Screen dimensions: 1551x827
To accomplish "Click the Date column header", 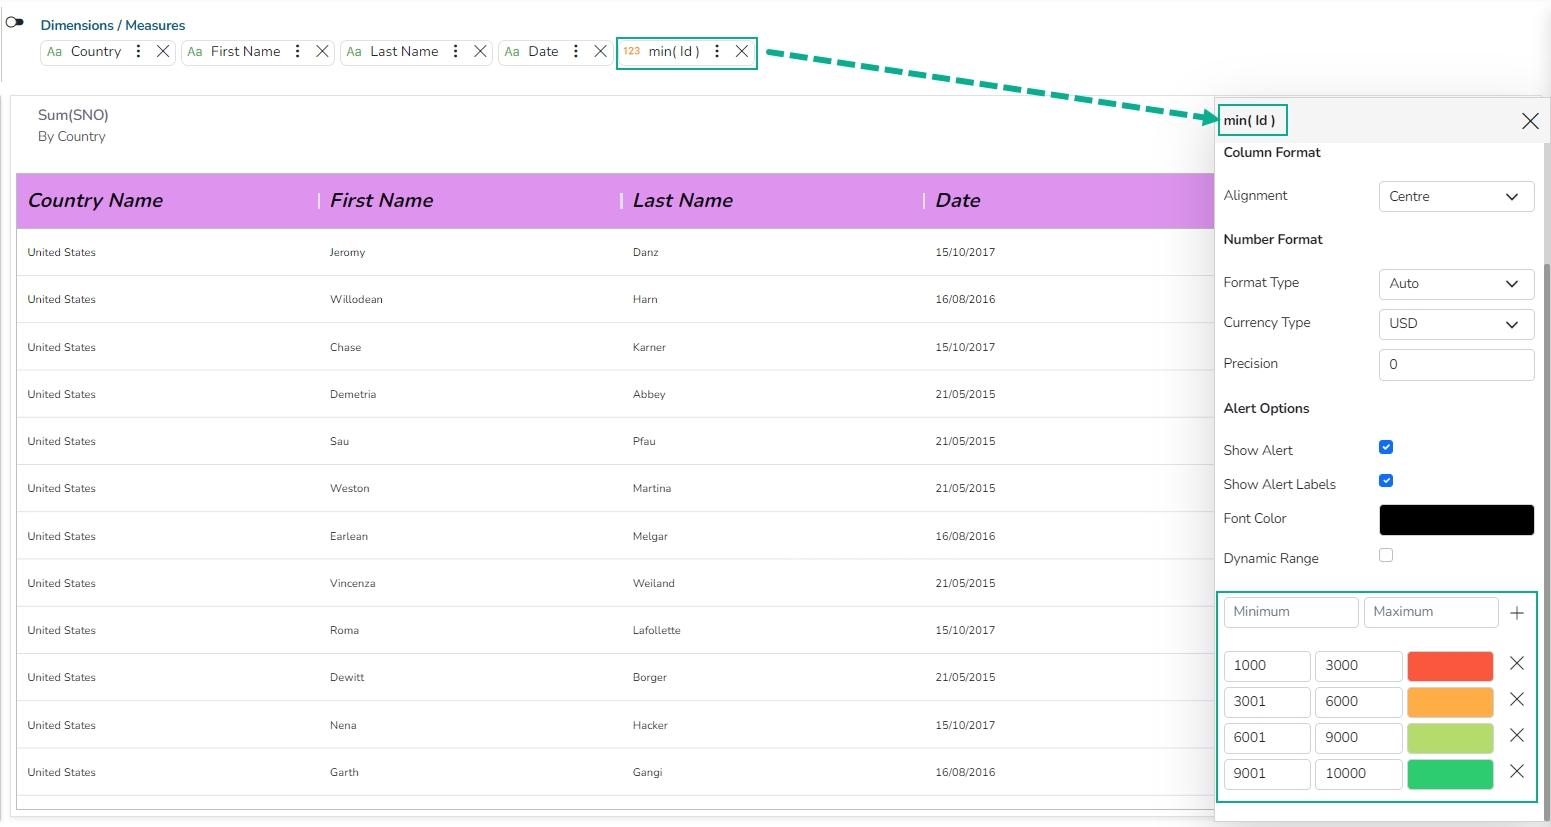I will click(957, 201).
